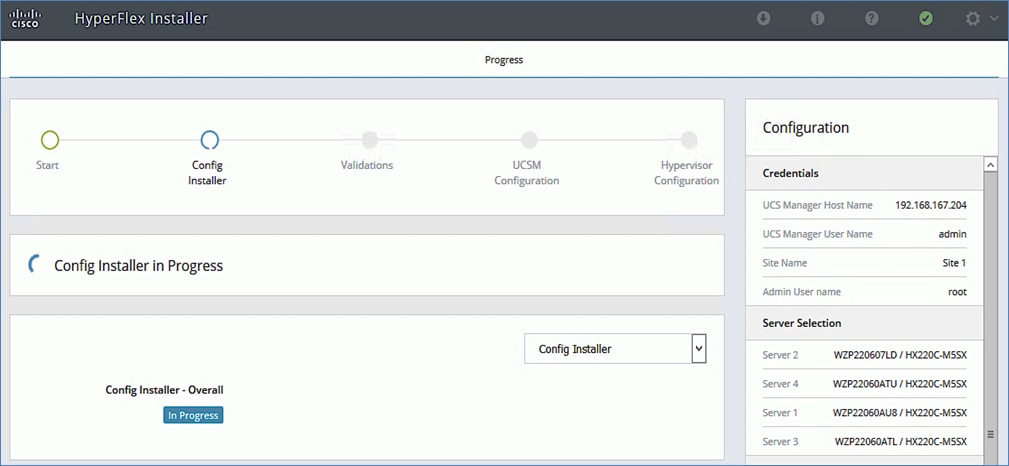1009x466 pixels.
Task: Click the In Progress status badge
Action: tap(193, 415)
